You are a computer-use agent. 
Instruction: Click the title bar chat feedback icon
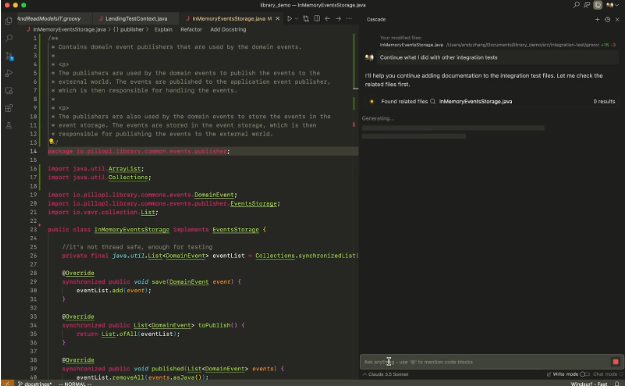pyautogui.click(x=587, y=5)
